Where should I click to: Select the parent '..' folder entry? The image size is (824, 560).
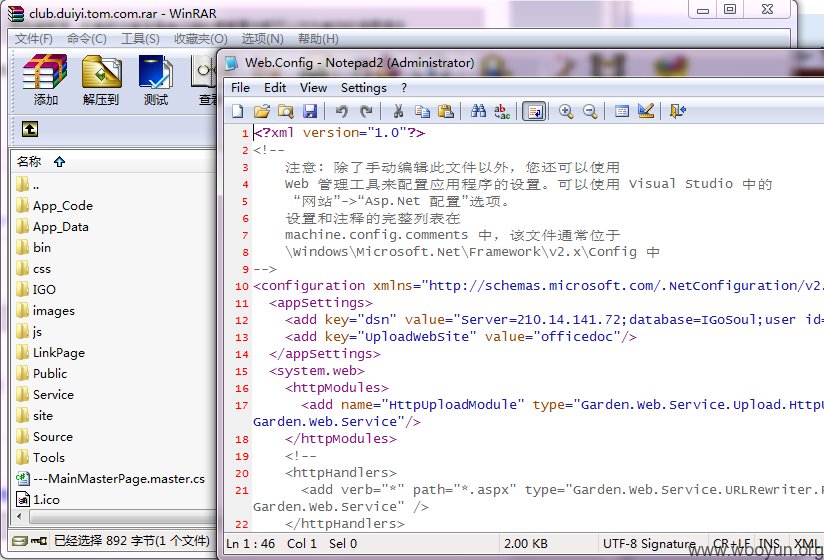(28, 185)
